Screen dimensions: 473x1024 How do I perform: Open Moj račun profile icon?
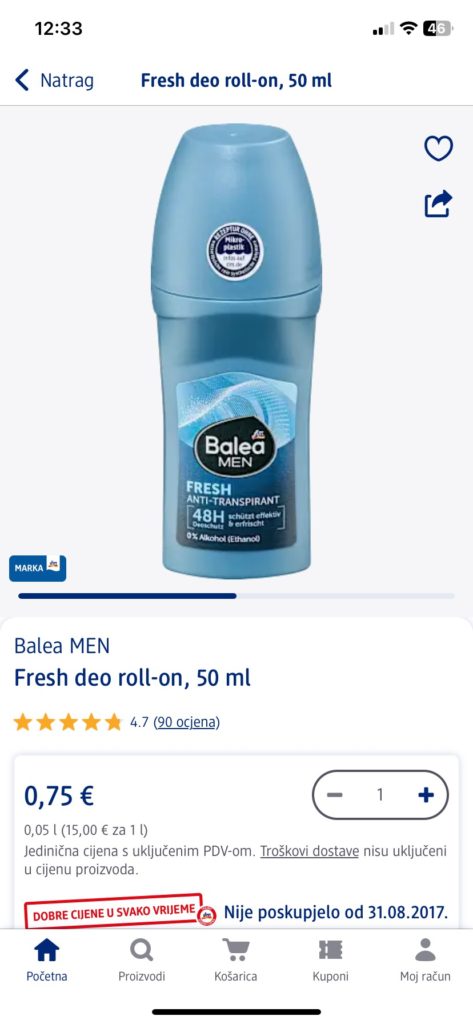tap(425, 950)
